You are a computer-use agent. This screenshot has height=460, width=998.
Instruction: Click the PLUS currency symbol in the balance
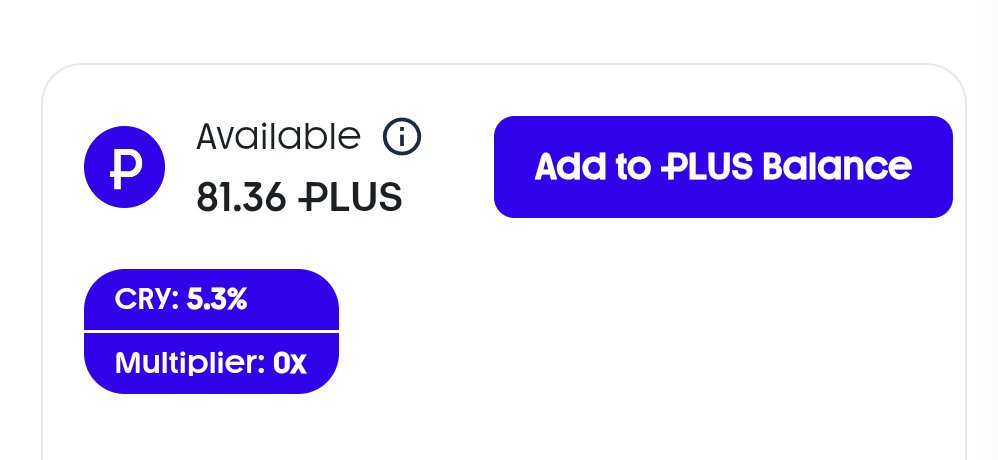coord(350,197)
